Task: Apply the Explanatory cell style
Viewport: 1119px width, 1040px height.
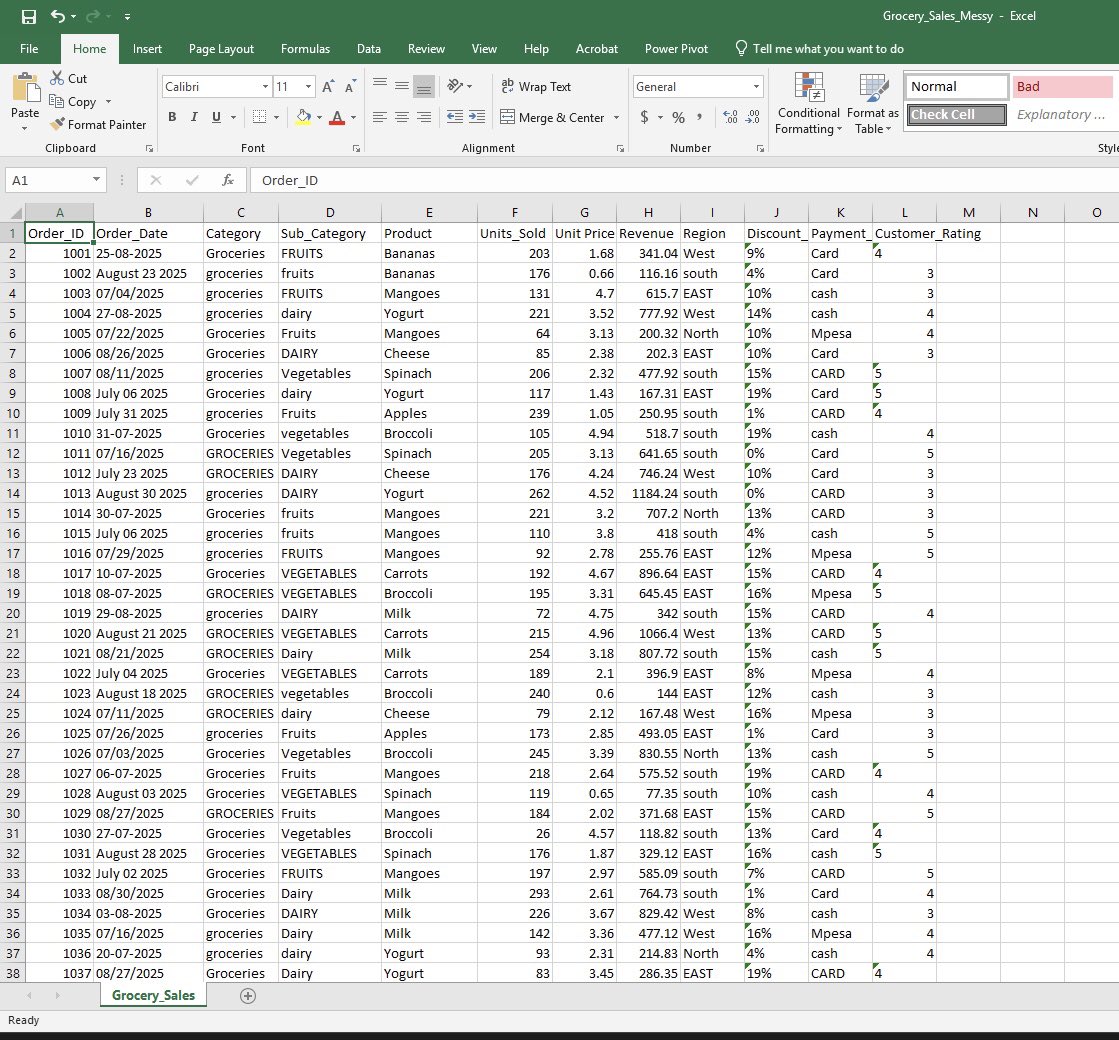Action: coord(1063,114)
